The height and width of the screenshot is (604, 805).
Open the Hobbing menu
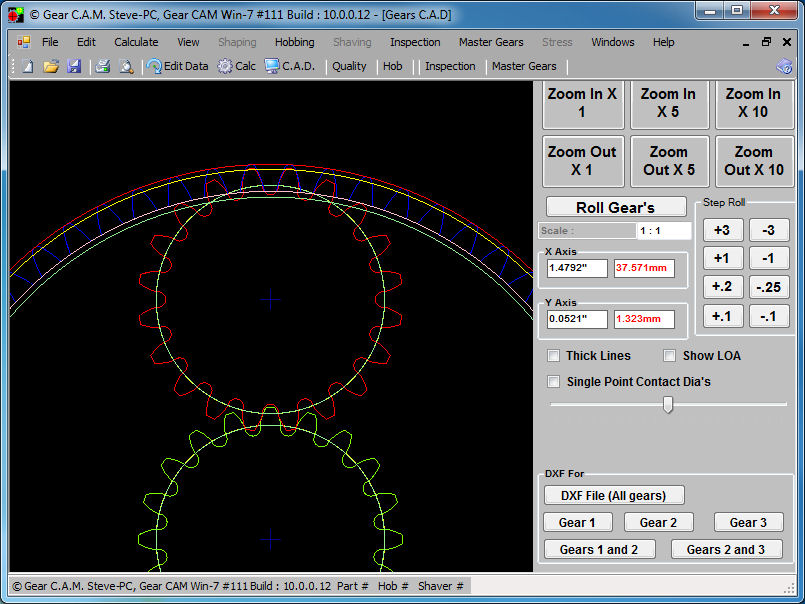[x=295, y=42]
